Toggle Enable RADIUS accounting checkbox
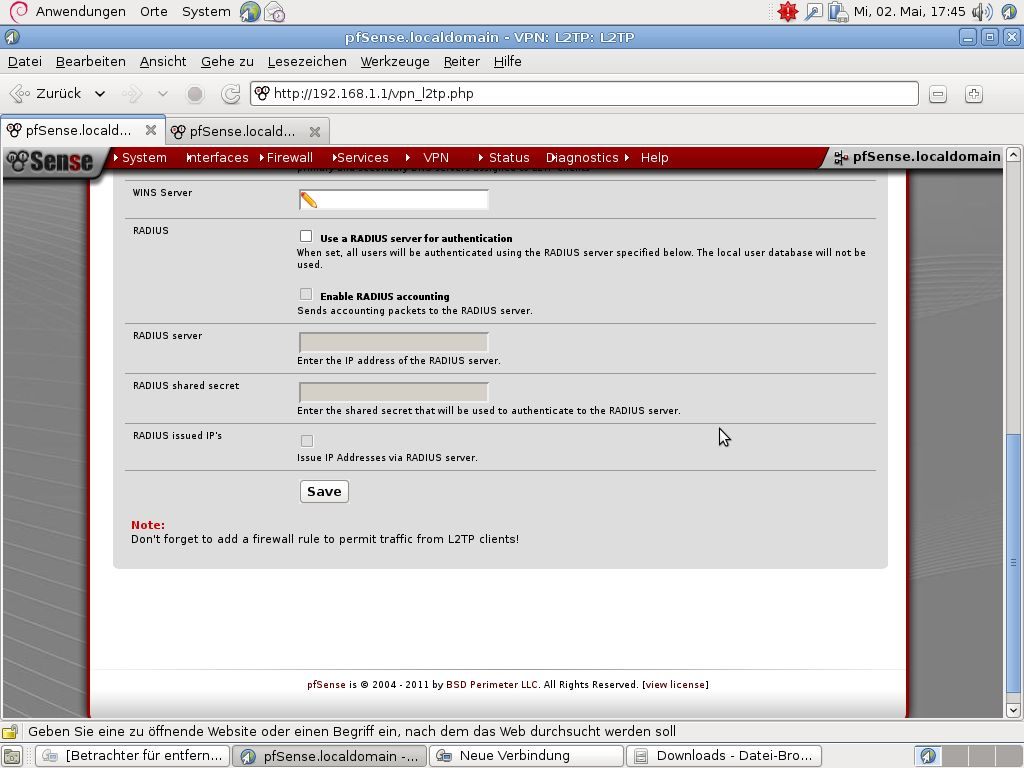 click(306, 294)
